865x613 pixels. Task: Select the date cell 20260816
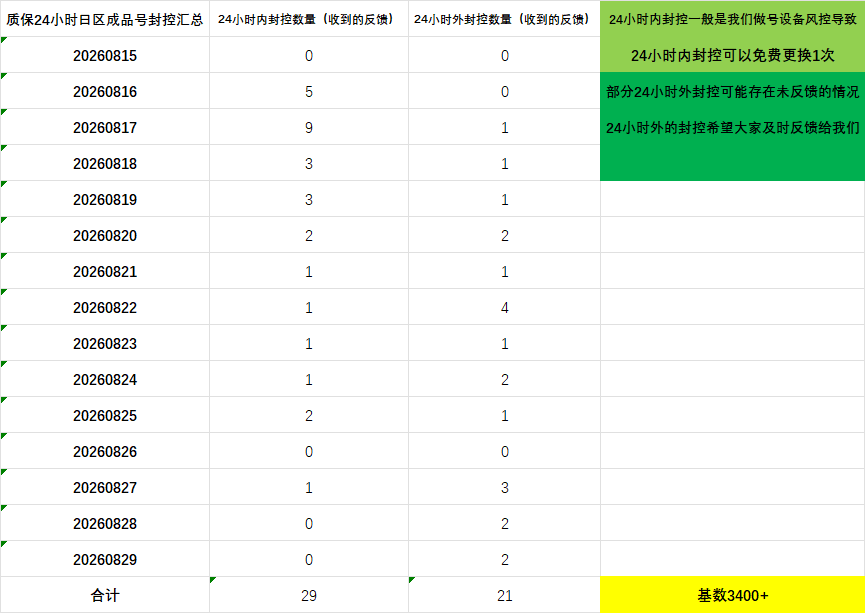click(x=105, y=91)
